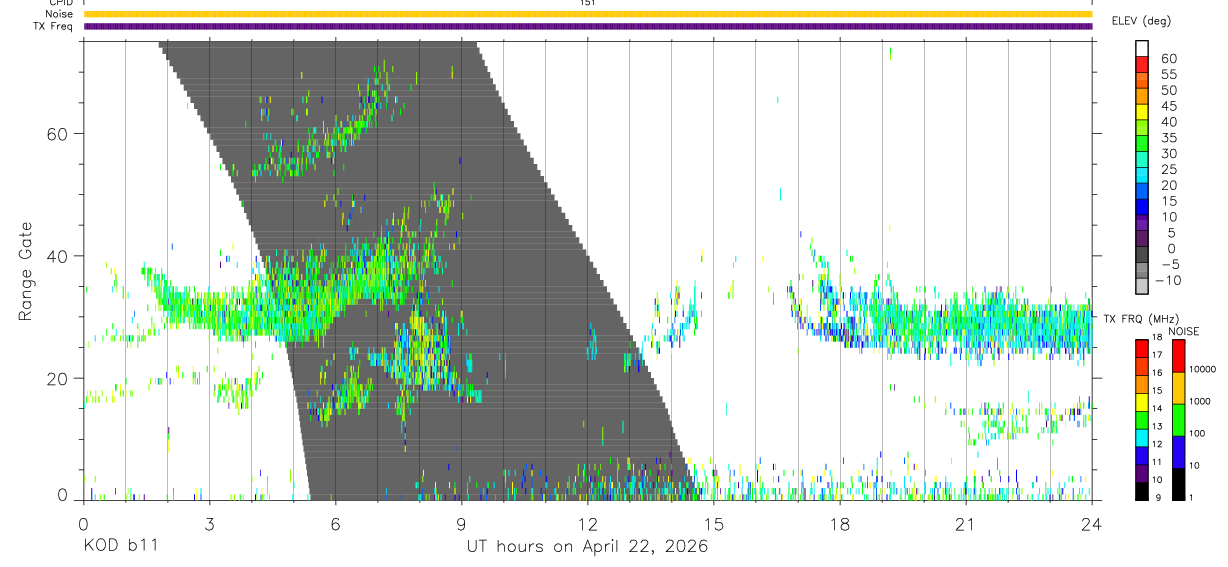Click the black segment of the TX FRQ bar
The image size is (1228, 567).
coord(1142,491)
